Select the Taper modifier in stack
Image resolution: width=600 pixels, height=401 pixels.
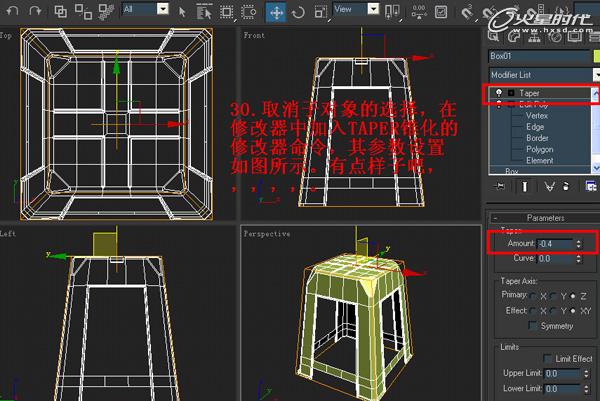click(x=529, y=93)
